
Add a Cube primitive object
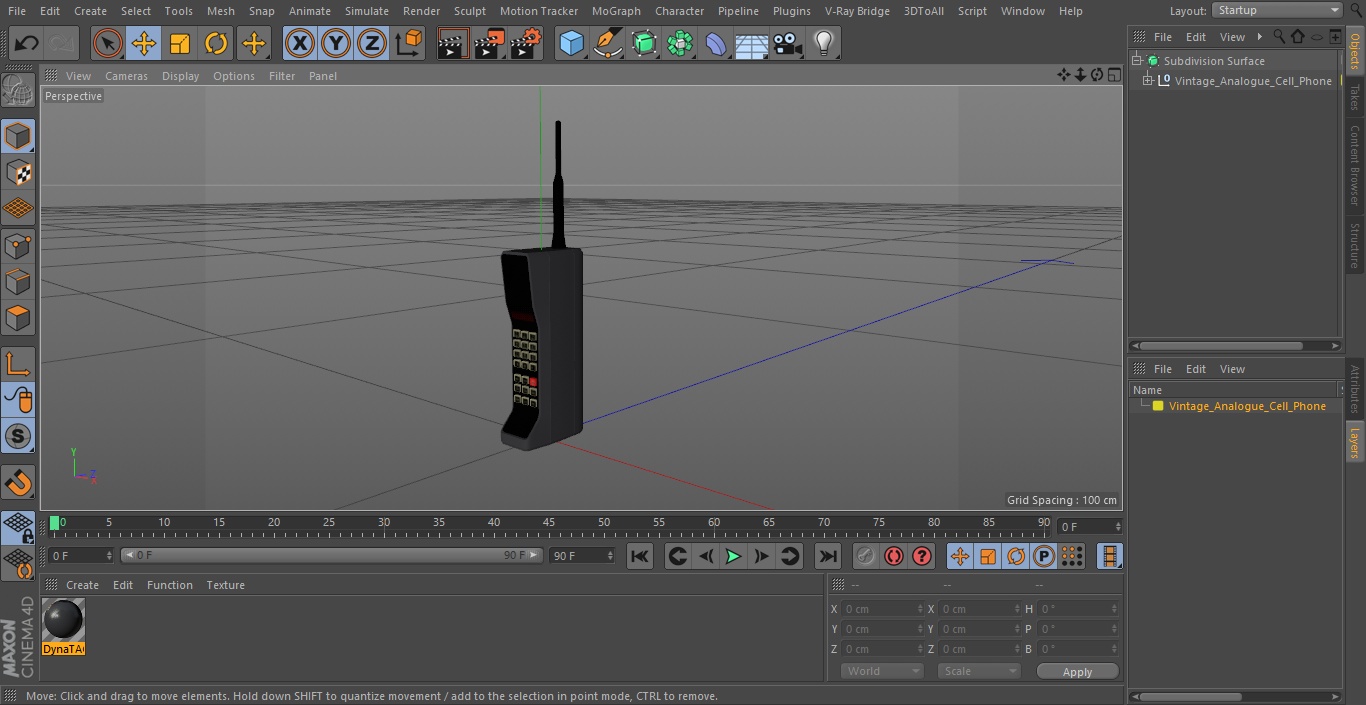[x=571, y=43]
